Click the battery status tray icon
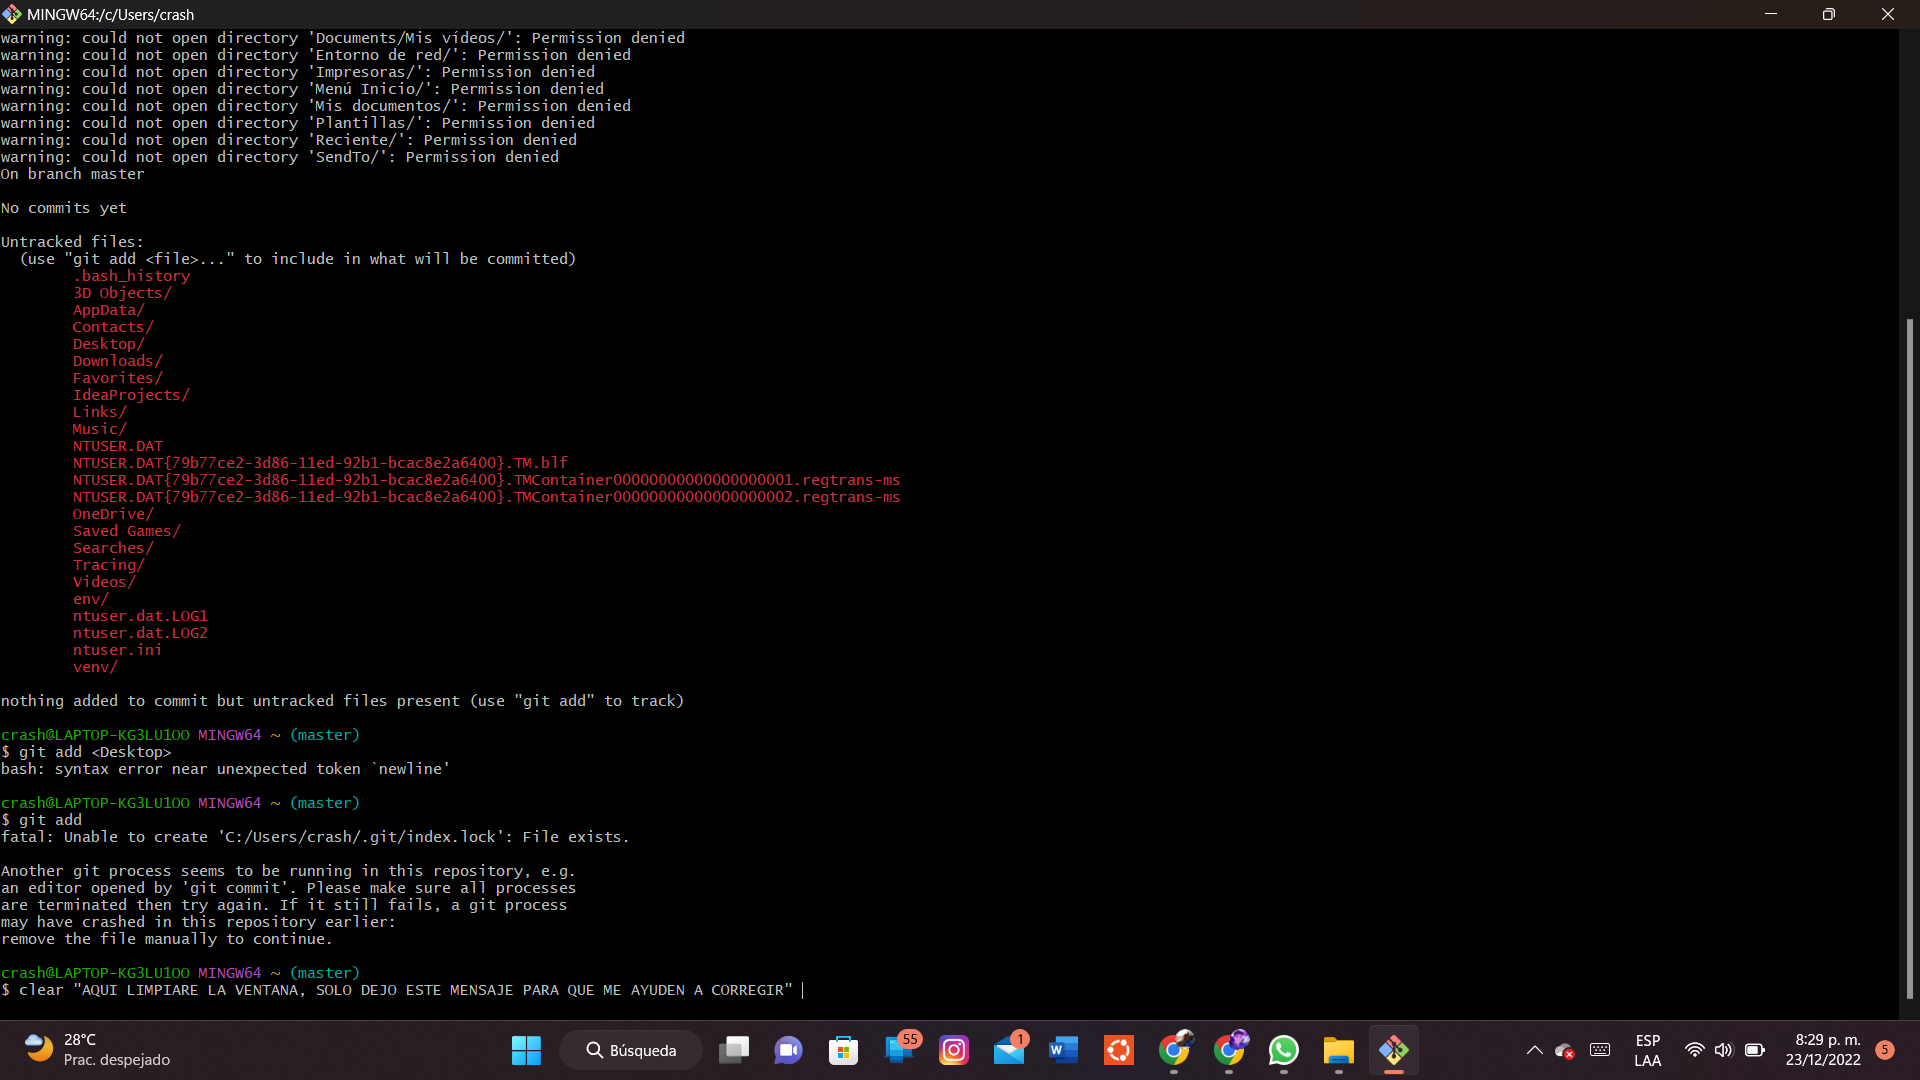Viewport: 1920px width, 1080px height. 1755,1050
